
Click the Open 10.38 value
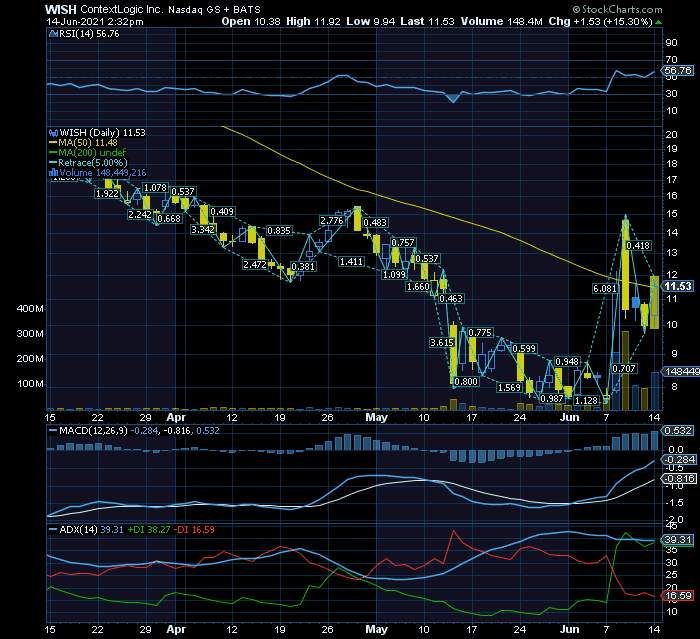251,21
